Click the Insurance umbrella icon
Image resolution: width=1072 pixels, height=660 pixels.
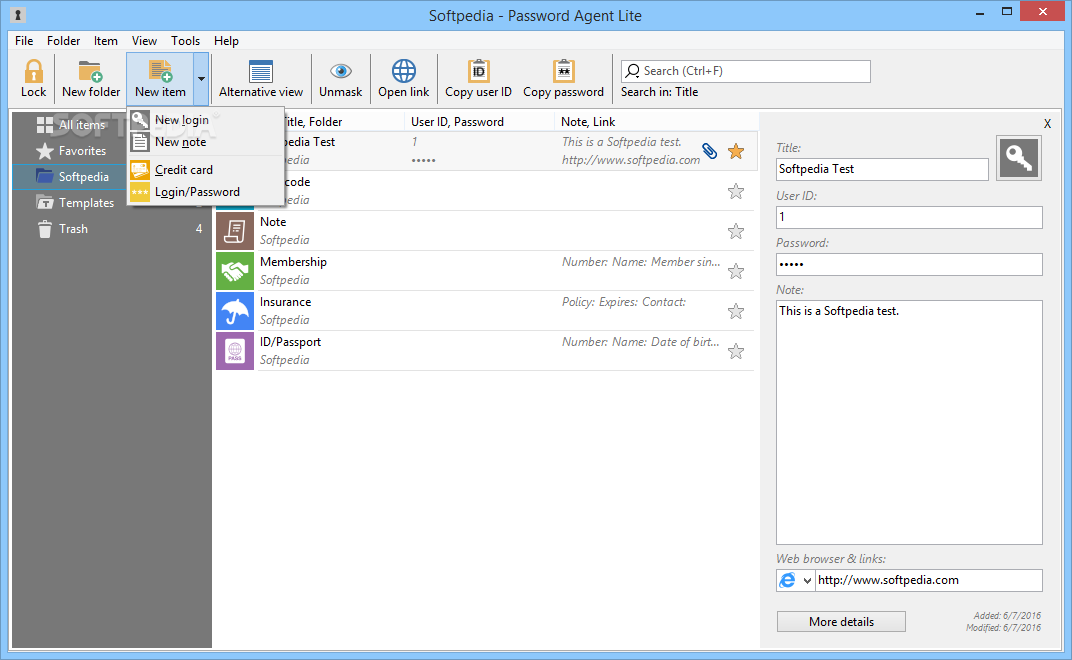[x=234, y=311]
